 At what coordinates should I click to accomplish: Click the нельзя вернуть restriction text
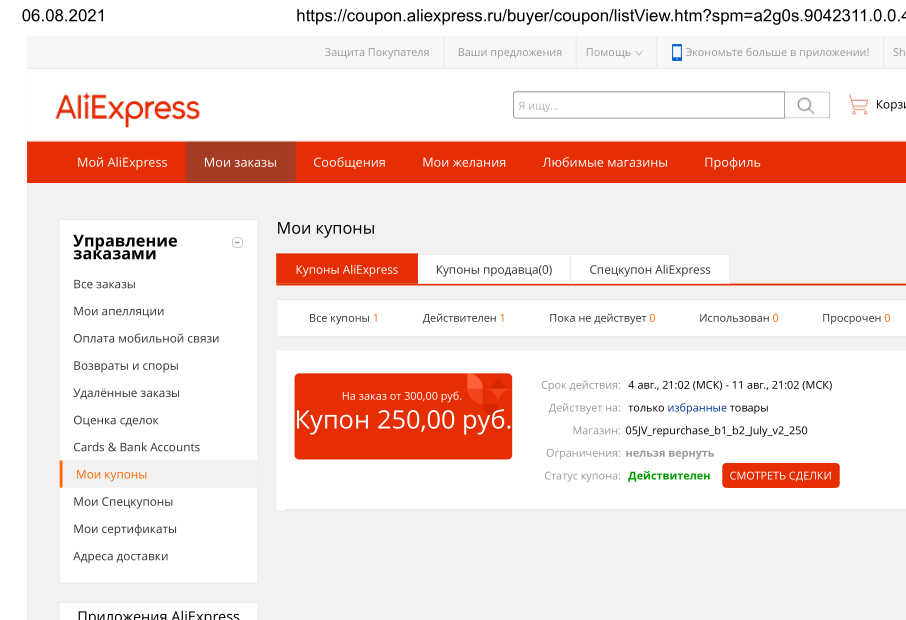click(x=670, y=453)
